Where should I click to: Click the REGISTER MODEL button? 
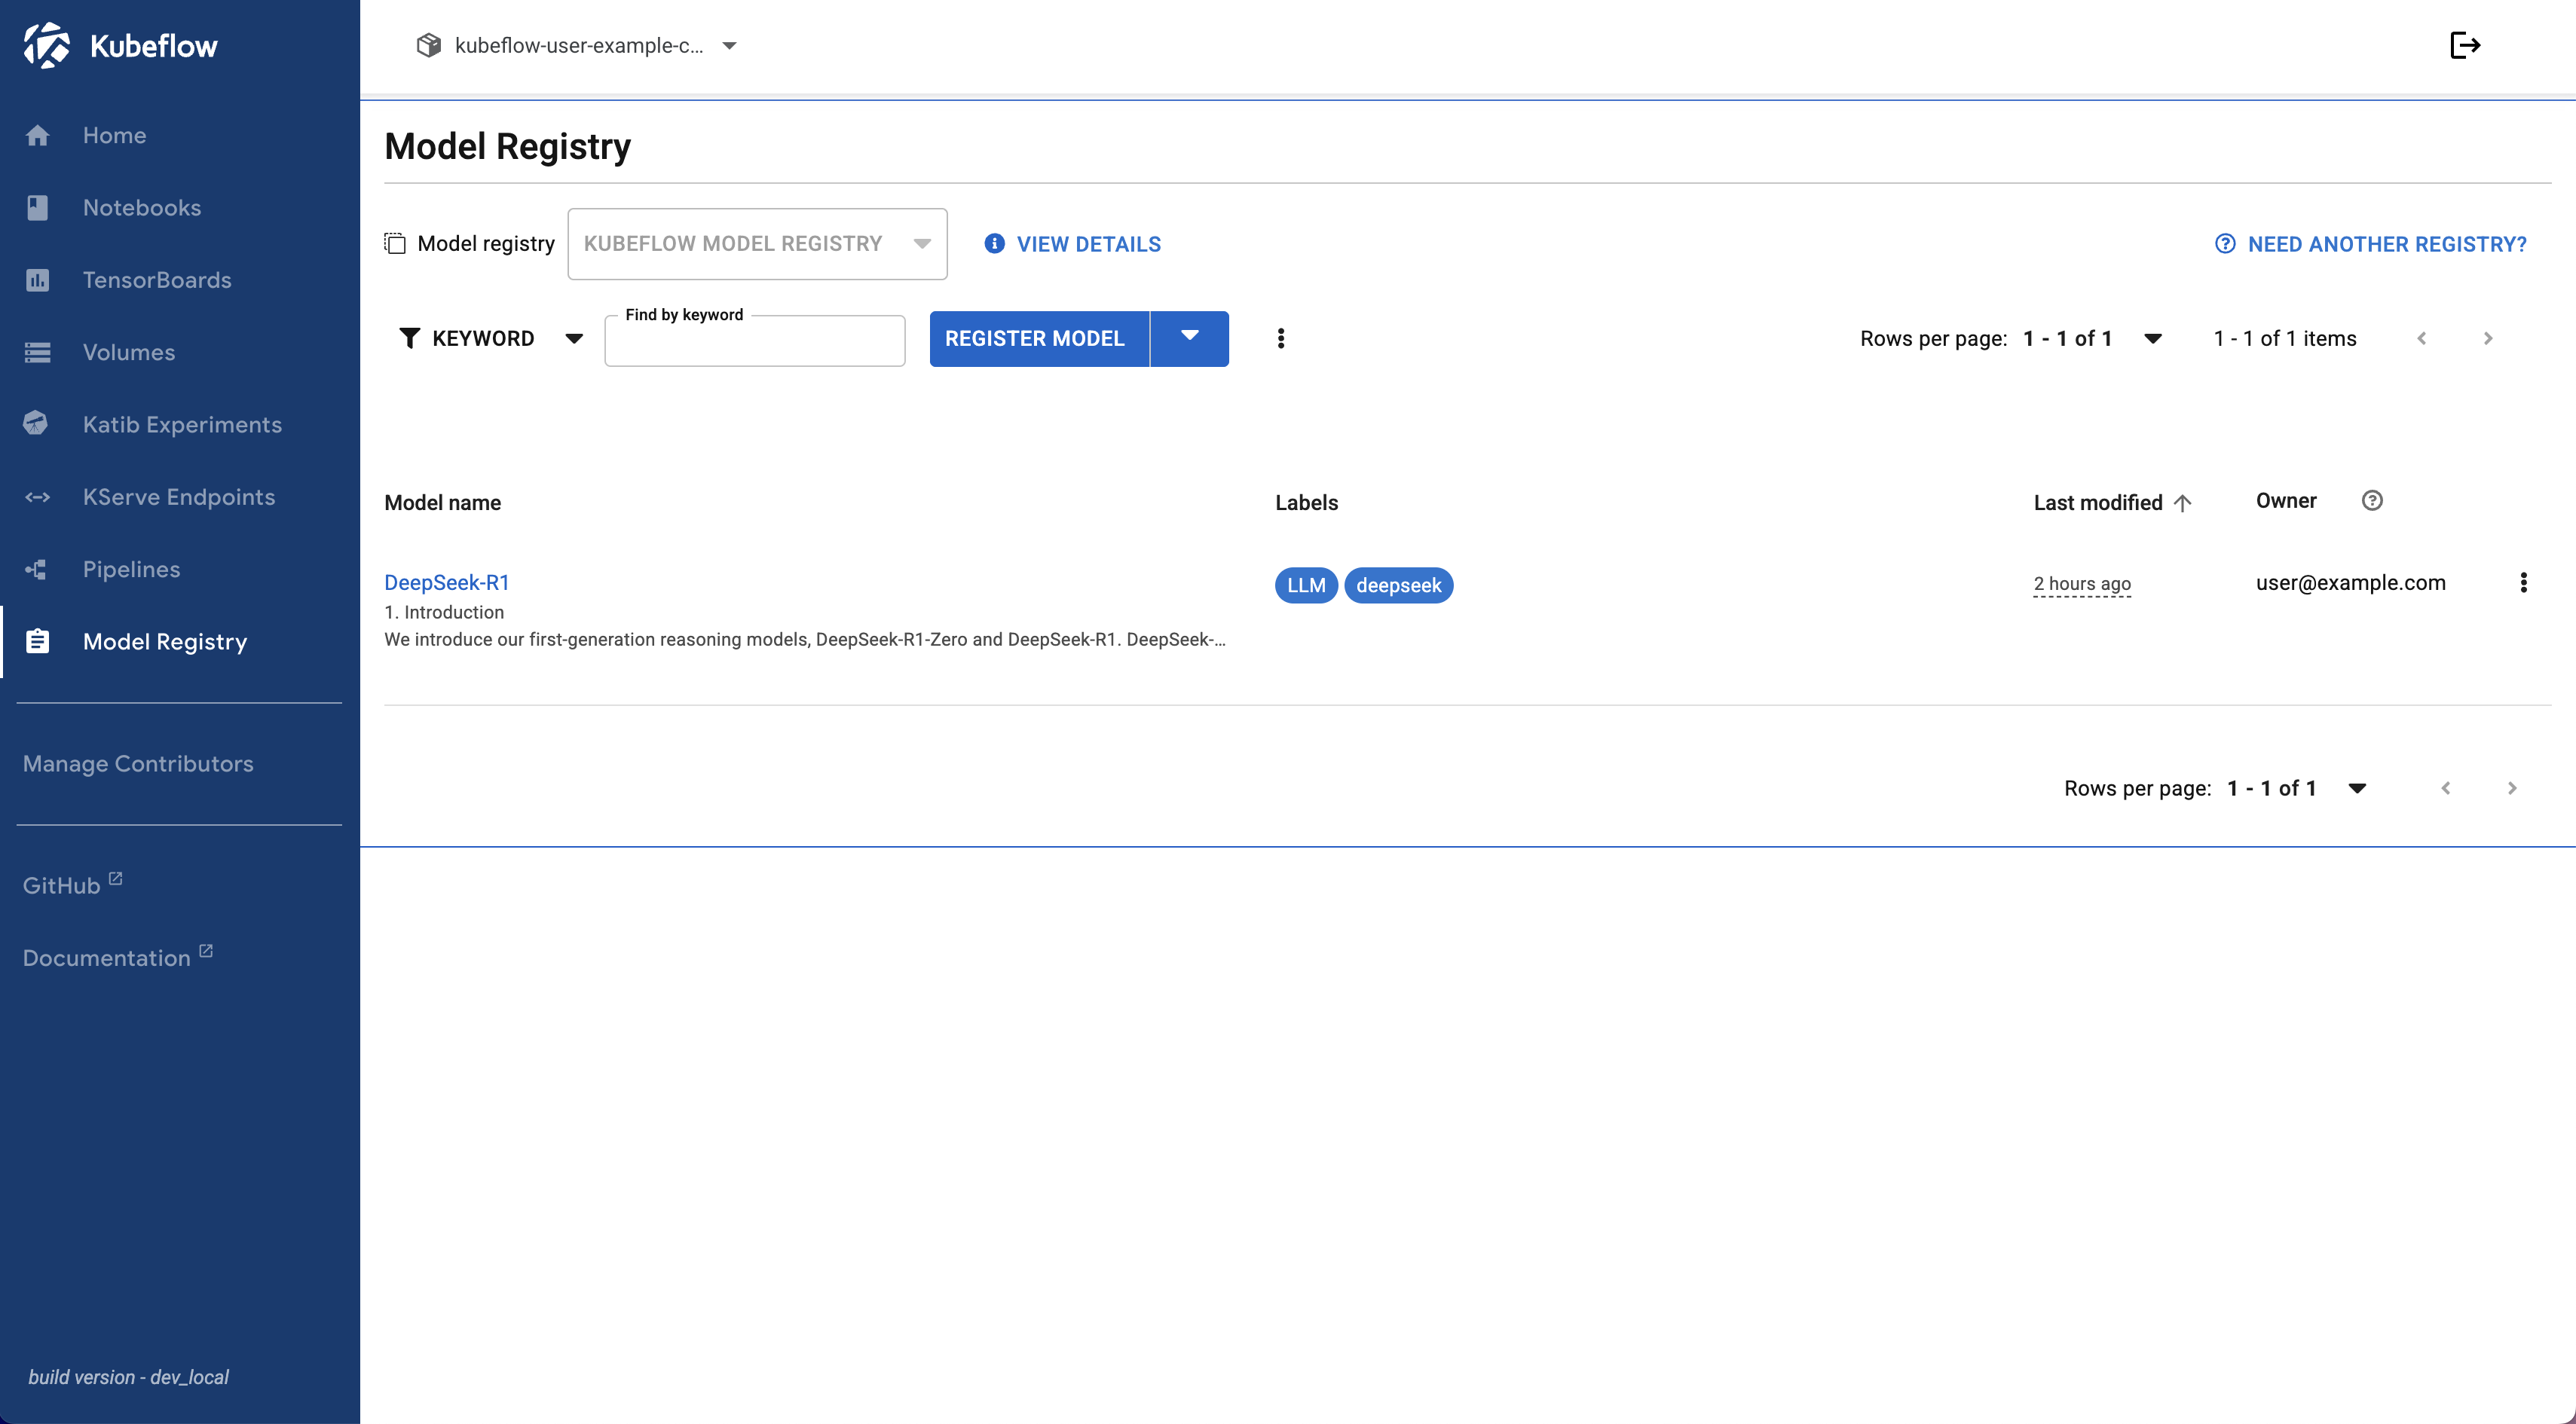point(1037,338)
